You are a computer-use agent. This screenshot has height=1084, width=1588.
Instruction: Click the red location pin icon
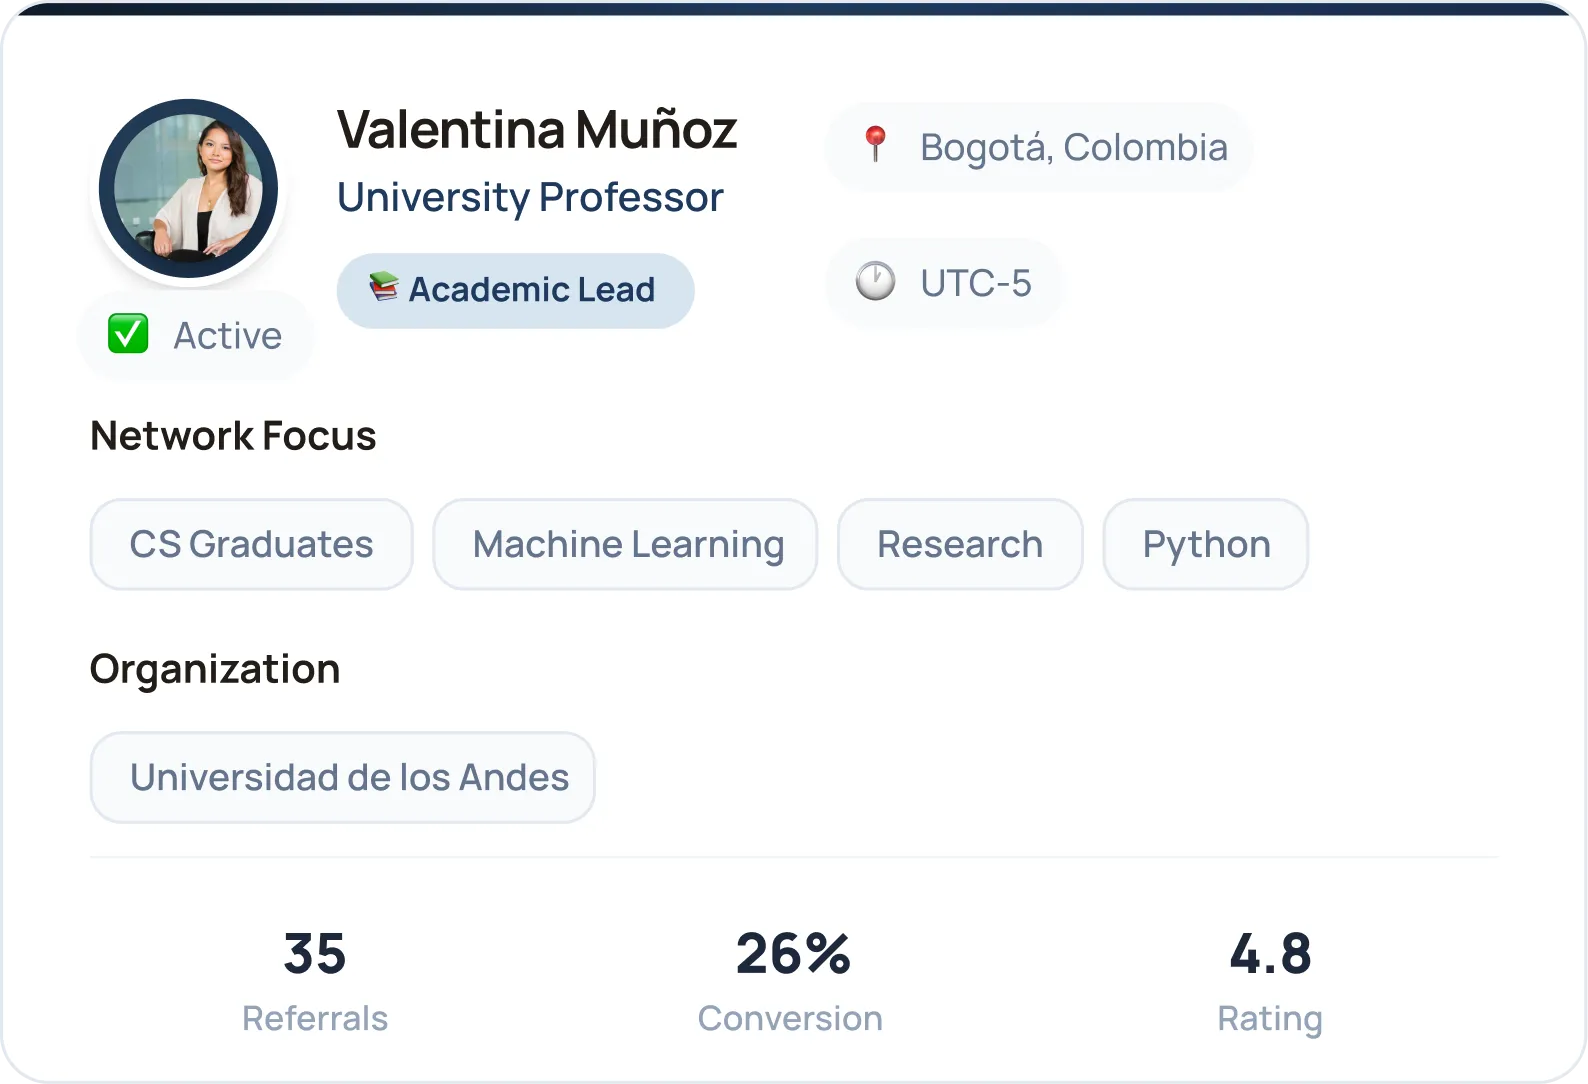click(875, 145)
